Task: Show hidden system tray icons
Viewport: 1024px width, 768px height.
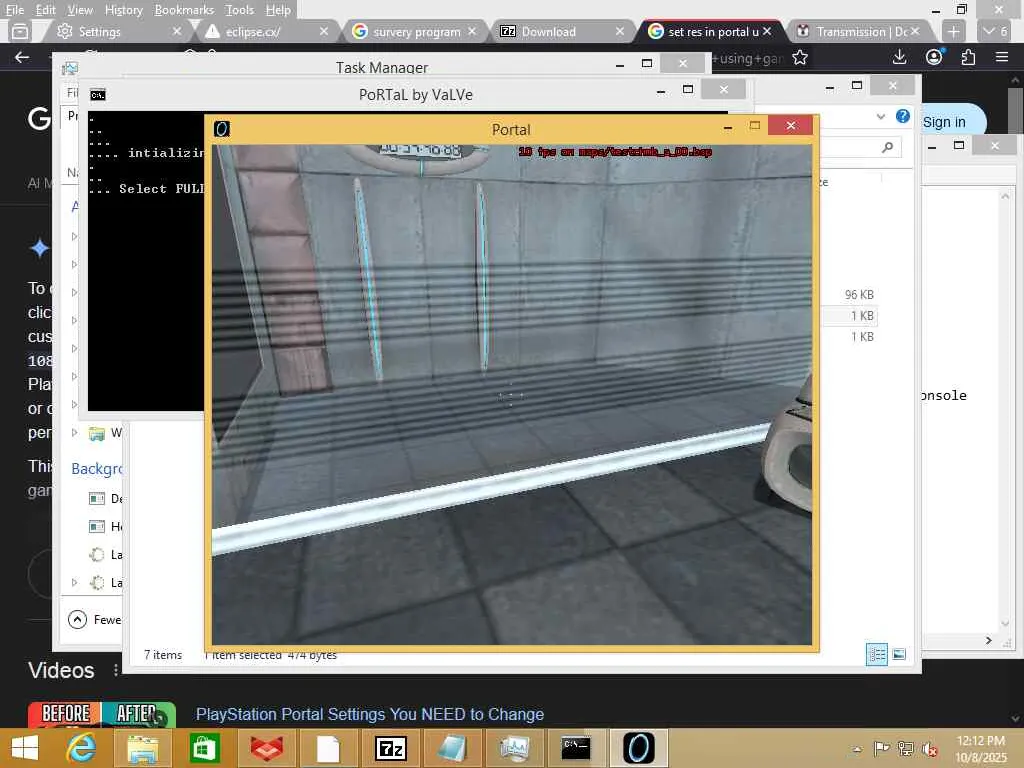Action: 857,749
